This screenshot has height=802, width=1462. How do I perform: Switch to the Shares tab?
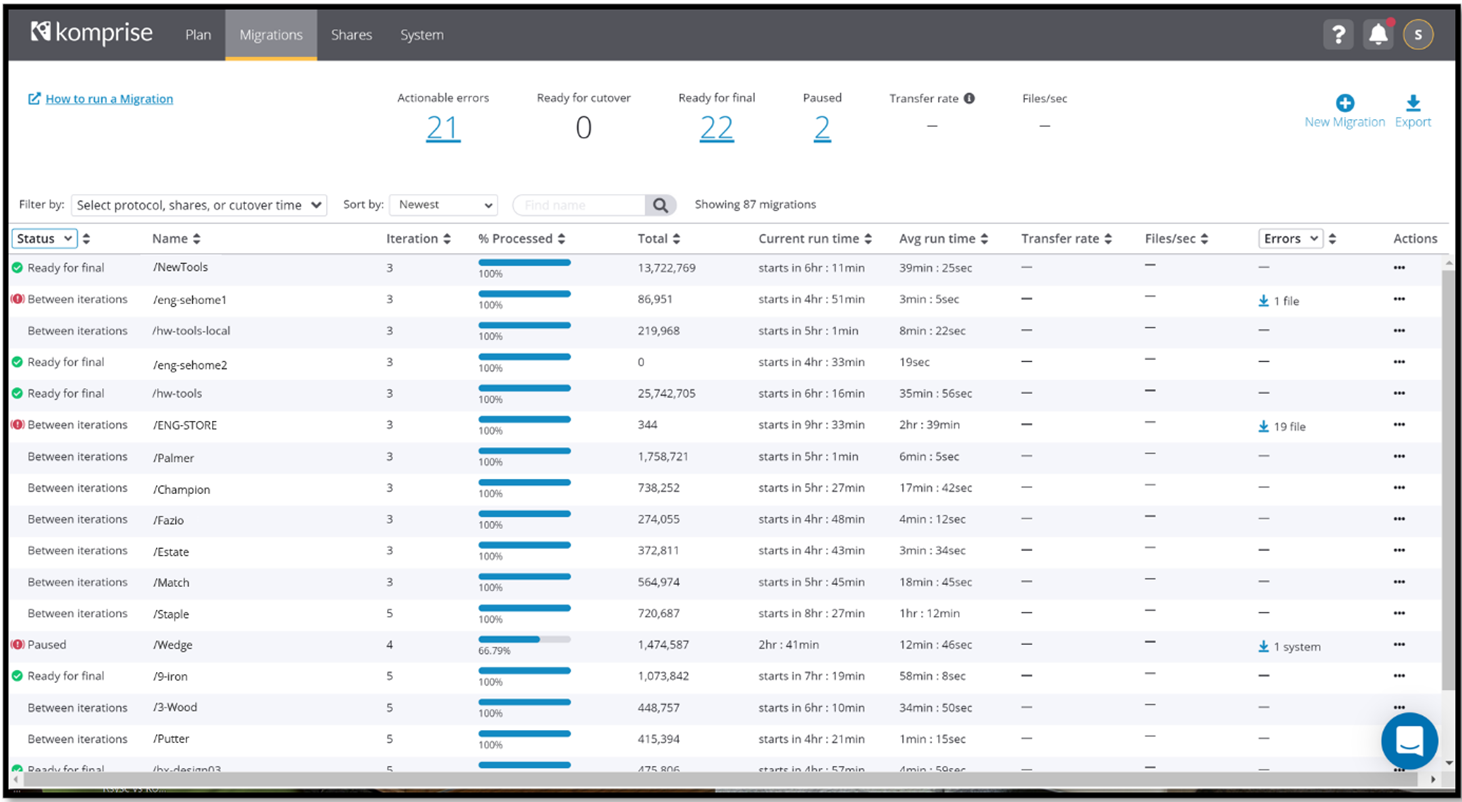click(351, 34)
